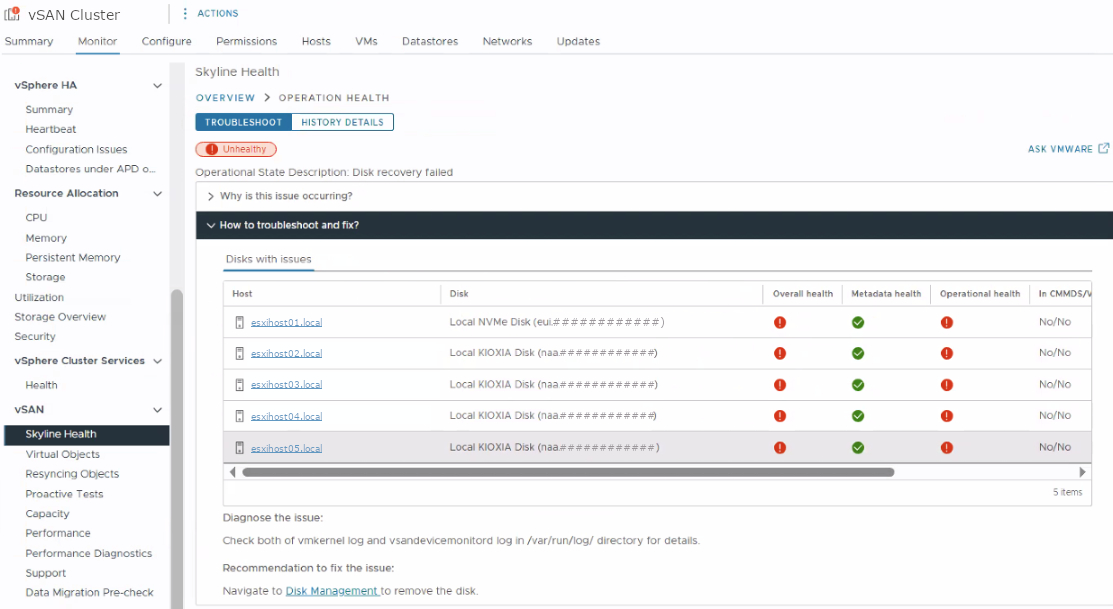The image size is (1113, 609).
Task: Open the Permissions tab
Action: 246,41
